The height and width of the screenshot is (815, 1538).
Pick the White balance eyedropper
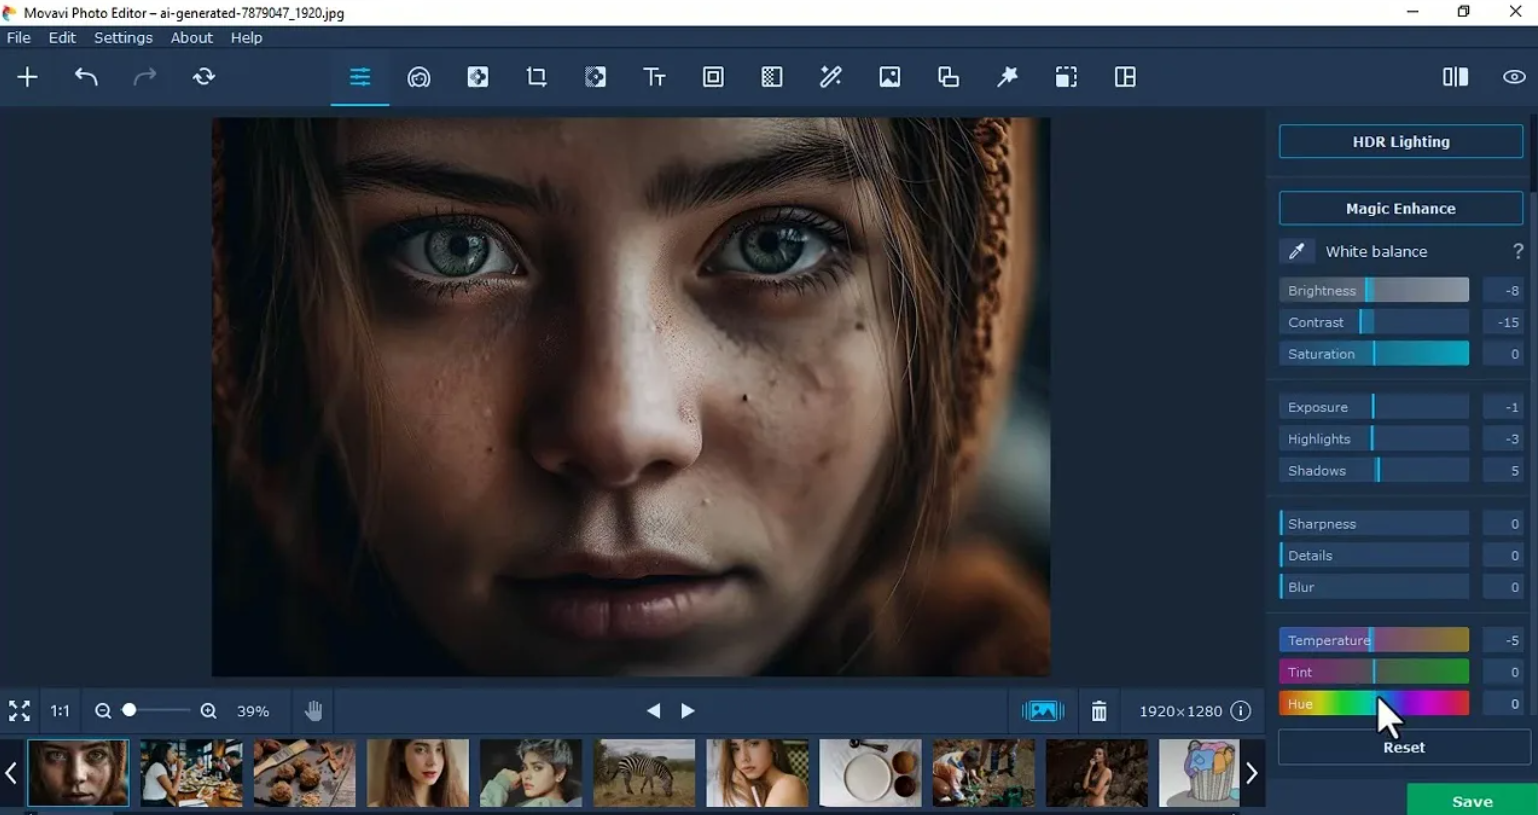click(1296, 251)
